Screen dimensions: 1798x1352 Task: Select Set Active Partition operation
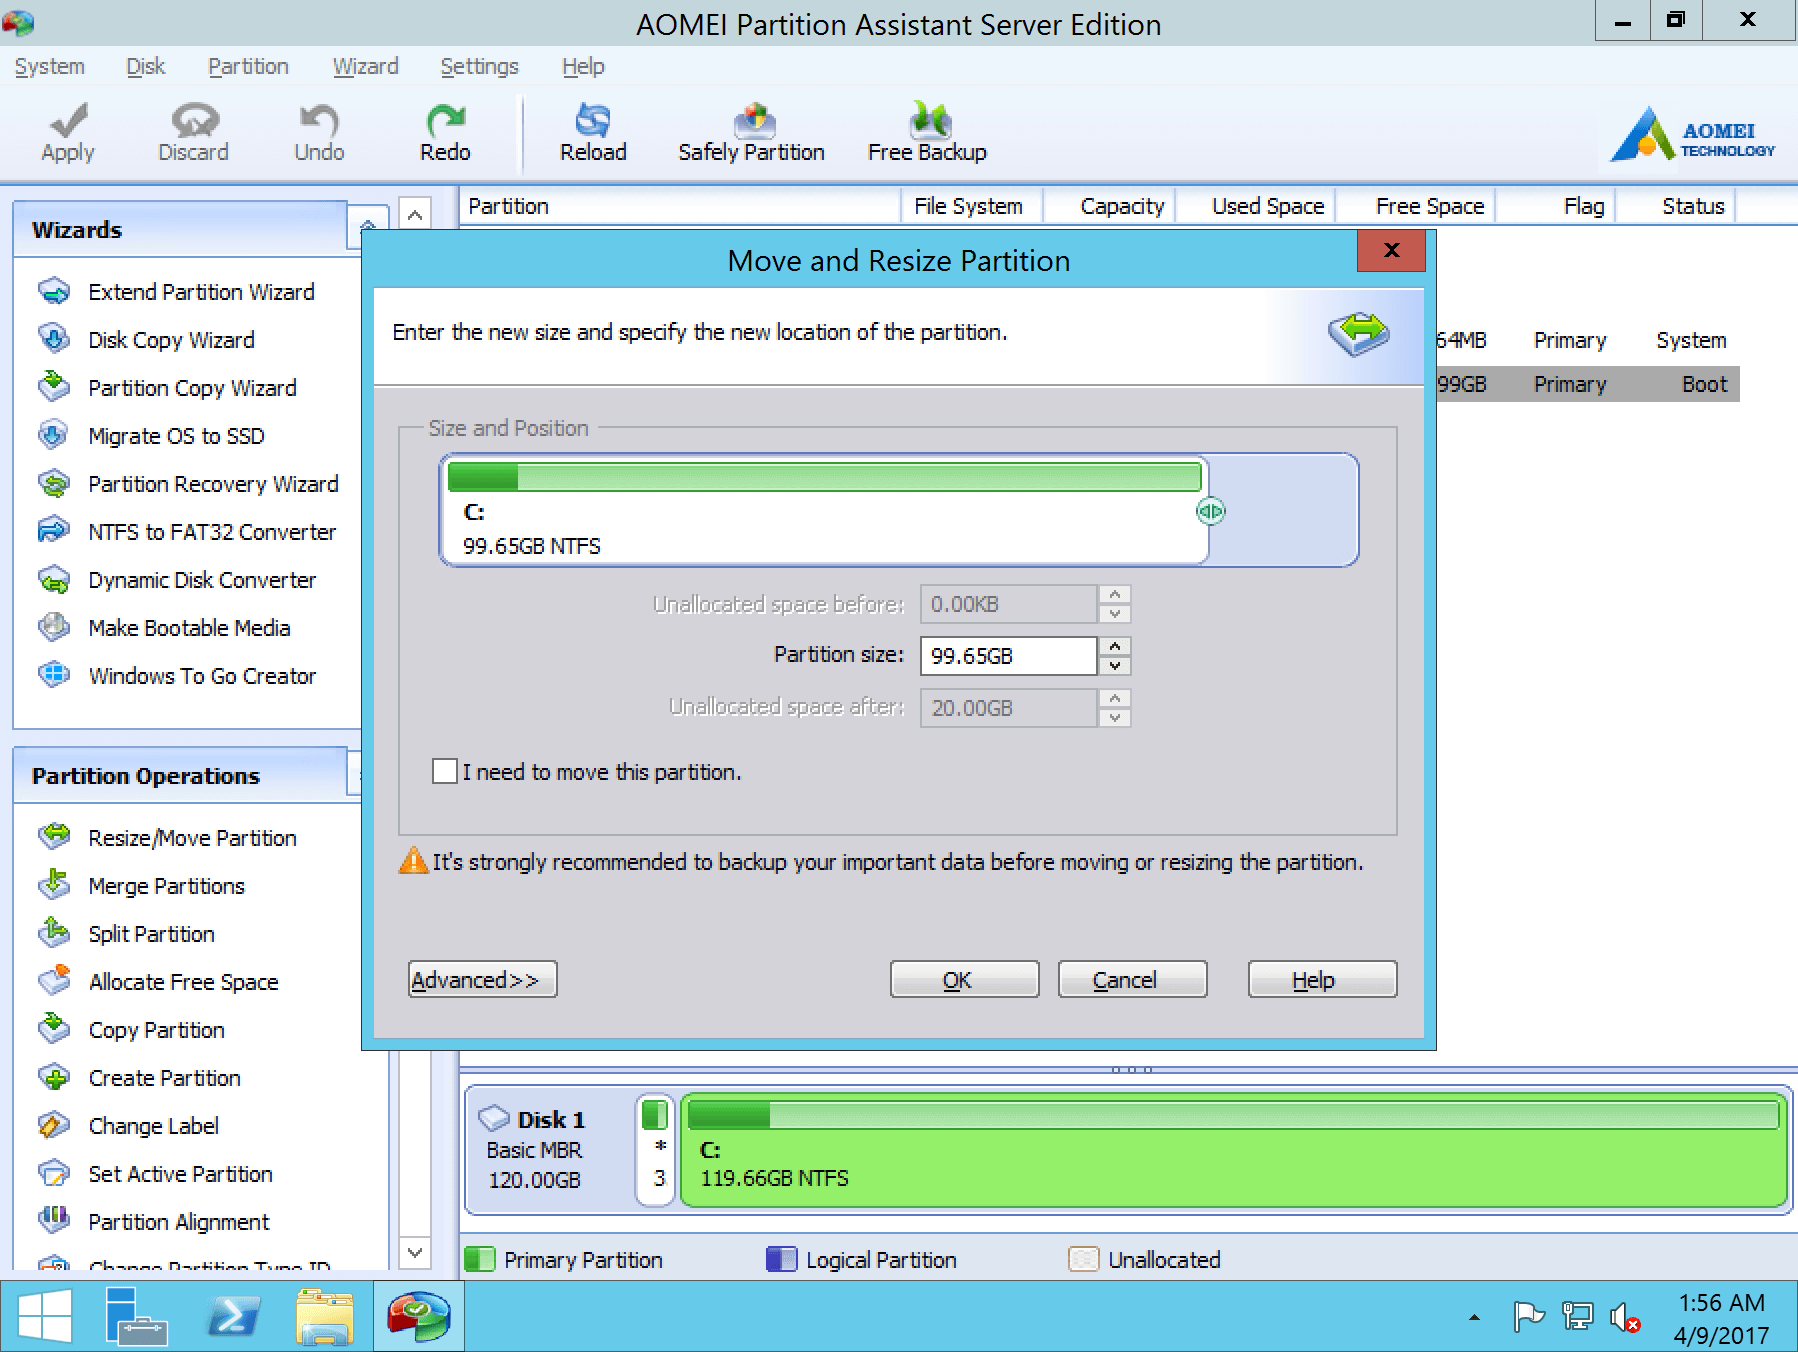pyautogui.click(x=156, y=1174)
